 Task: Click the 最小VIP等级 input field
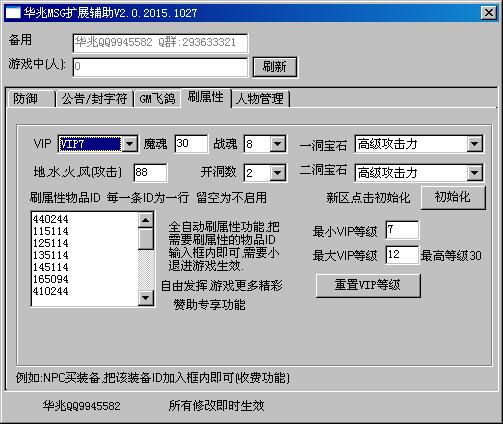[402, 230]
